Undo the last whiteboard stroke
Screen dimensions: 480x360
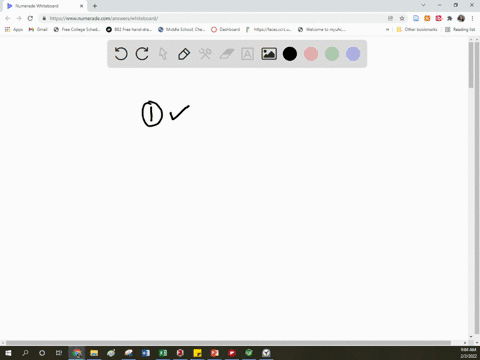tap(121, 54)
